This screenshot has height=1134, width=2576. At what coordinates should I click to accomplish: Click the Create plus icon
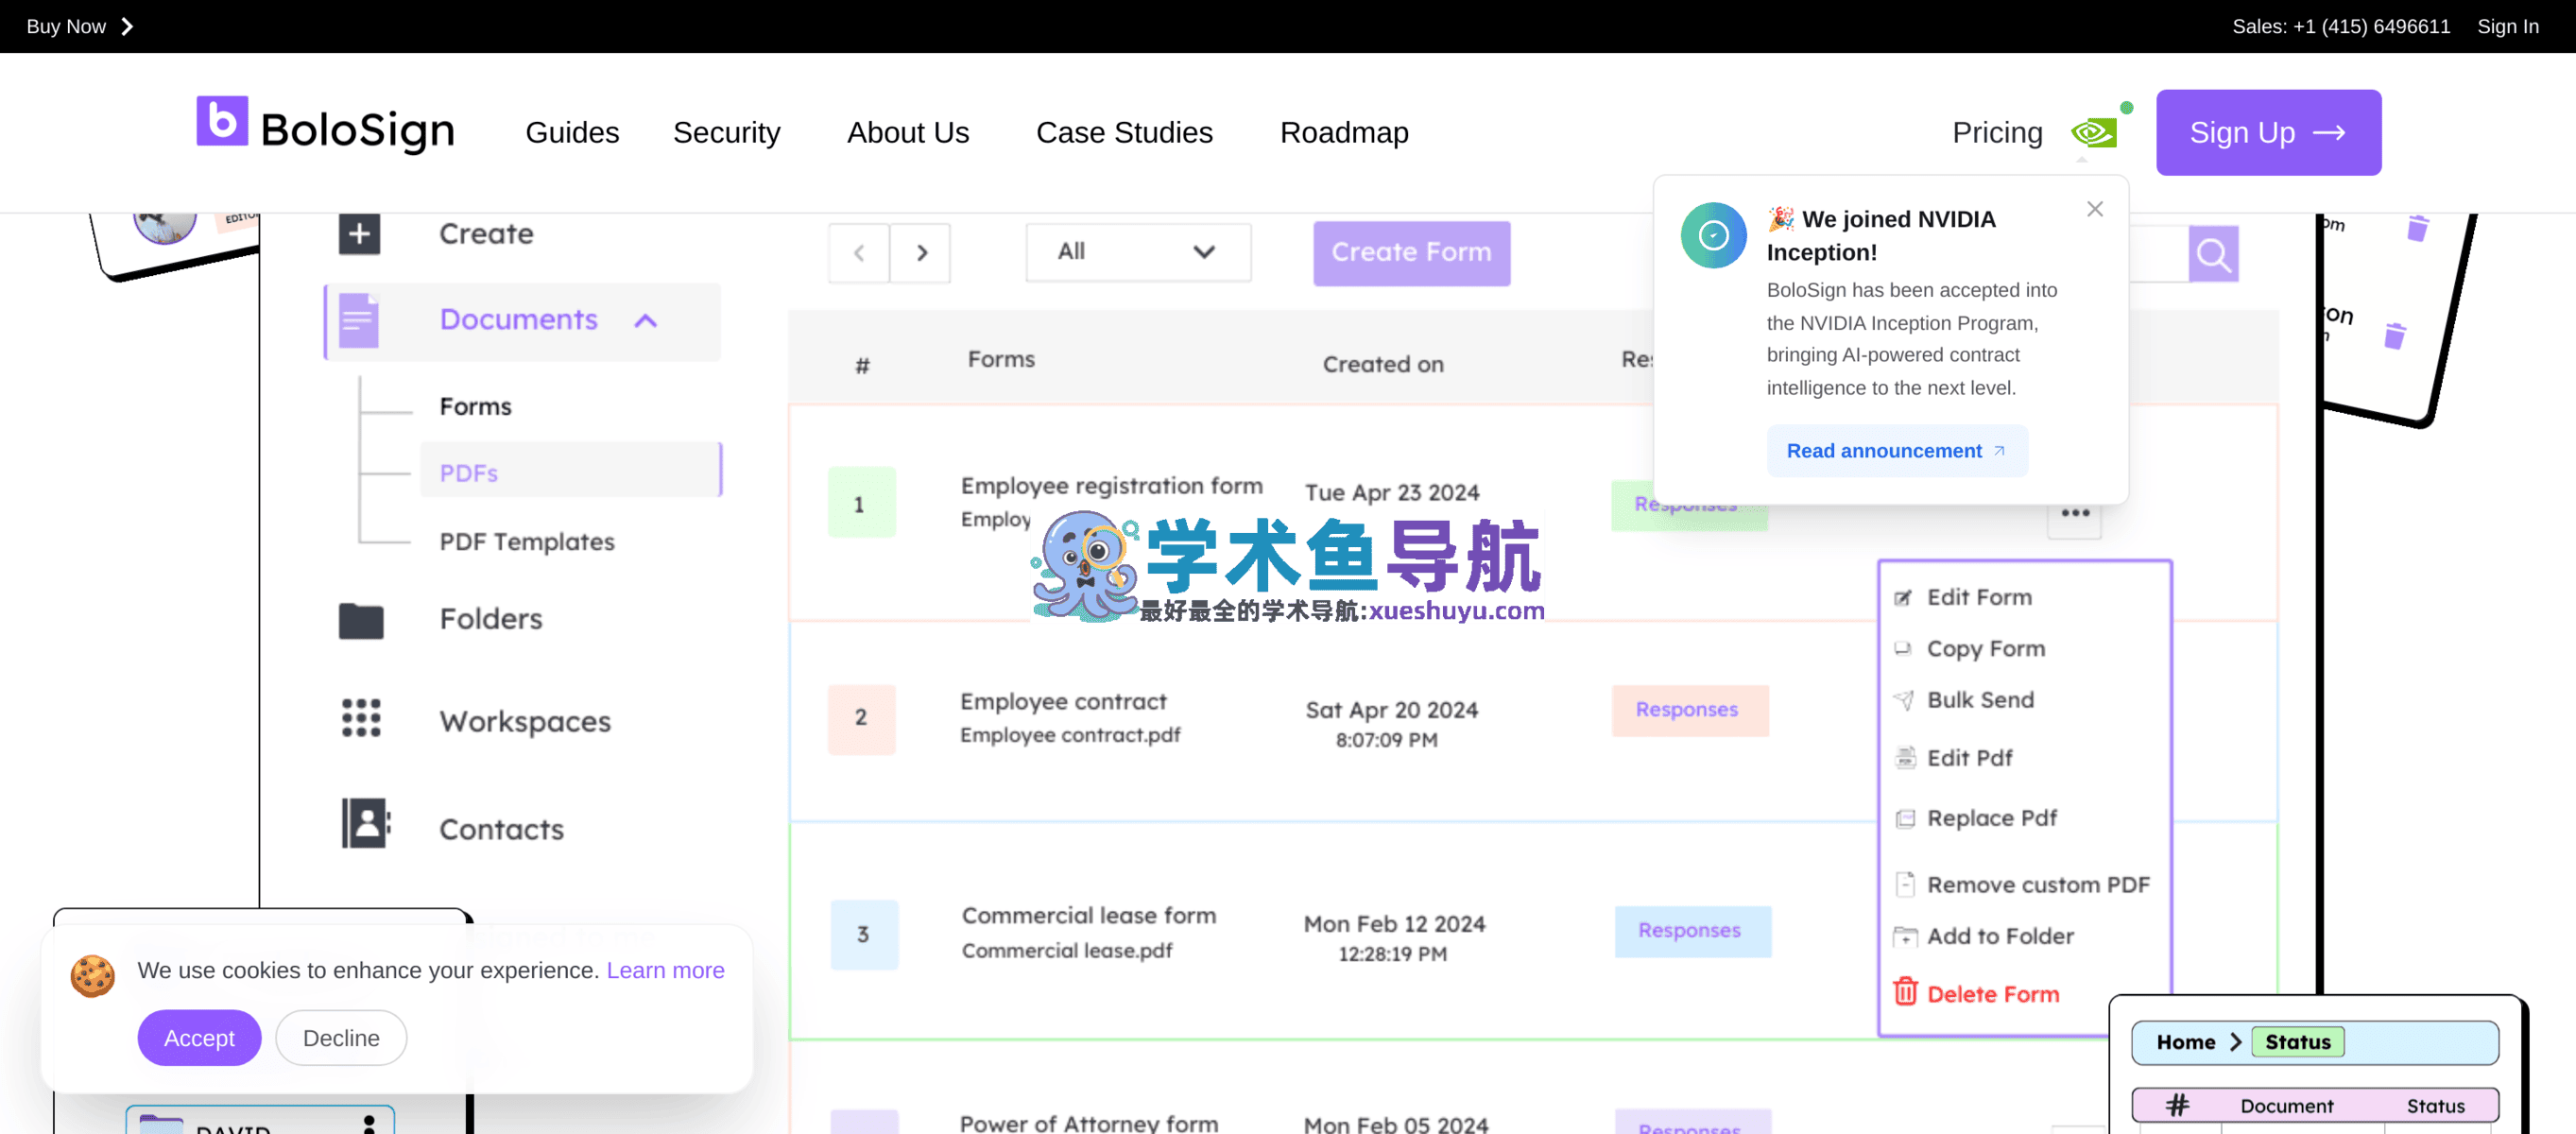coord(359,234)
